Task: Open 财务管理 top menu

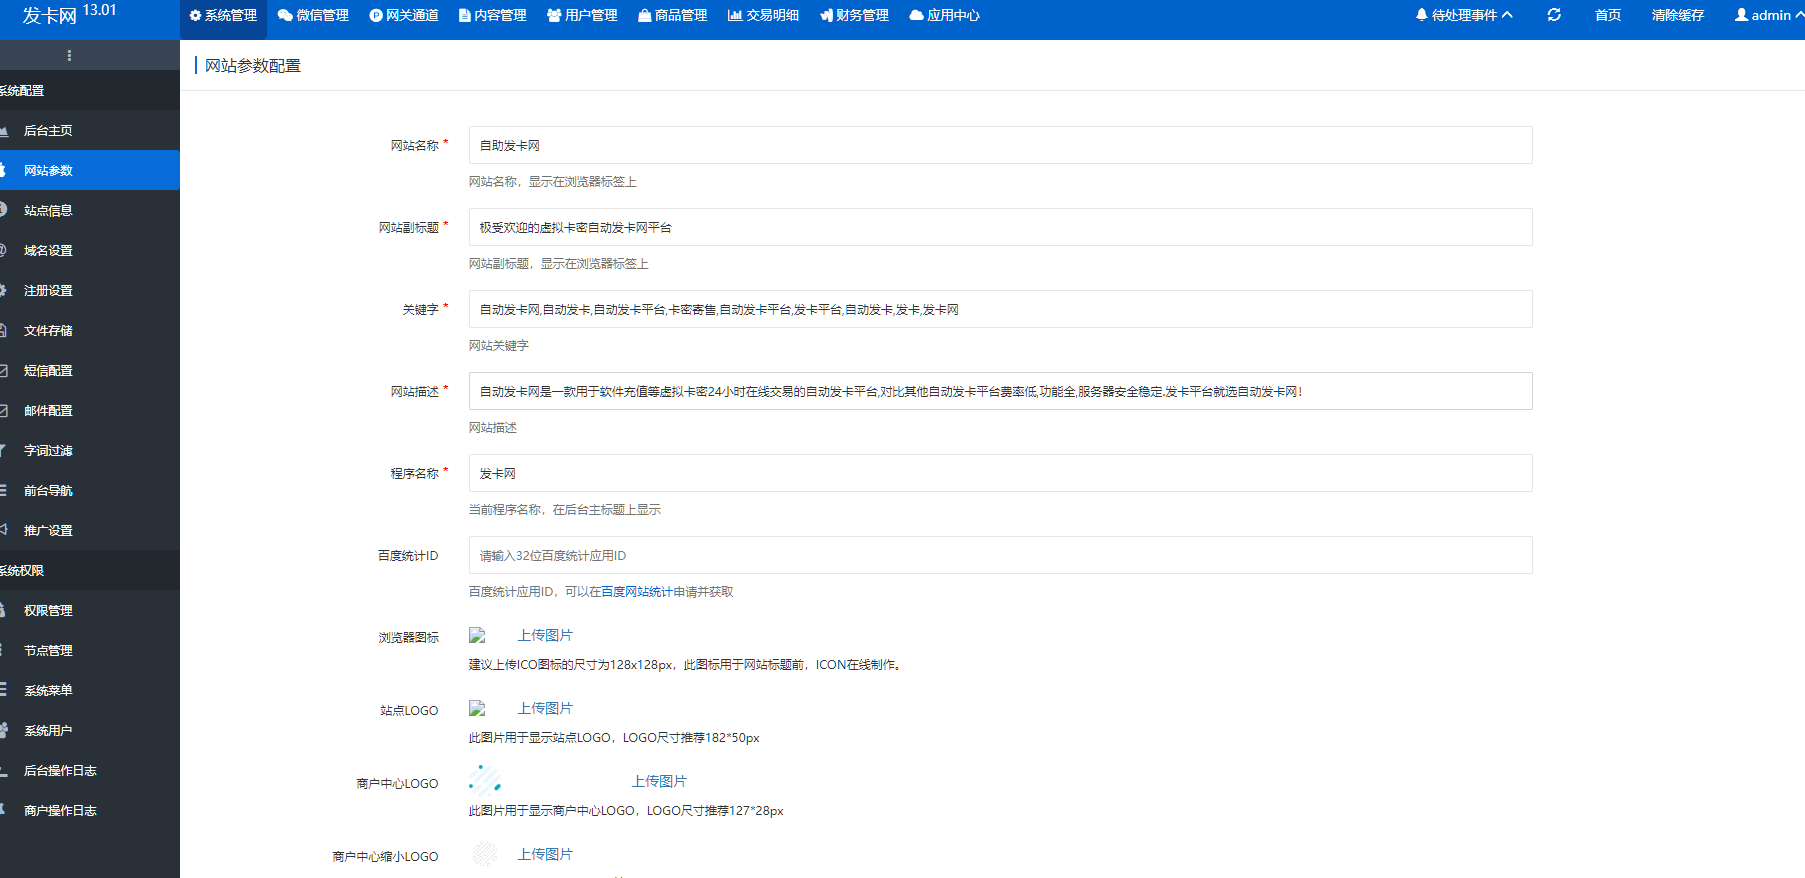Action: pyautogui.click(x=854, y=15)
